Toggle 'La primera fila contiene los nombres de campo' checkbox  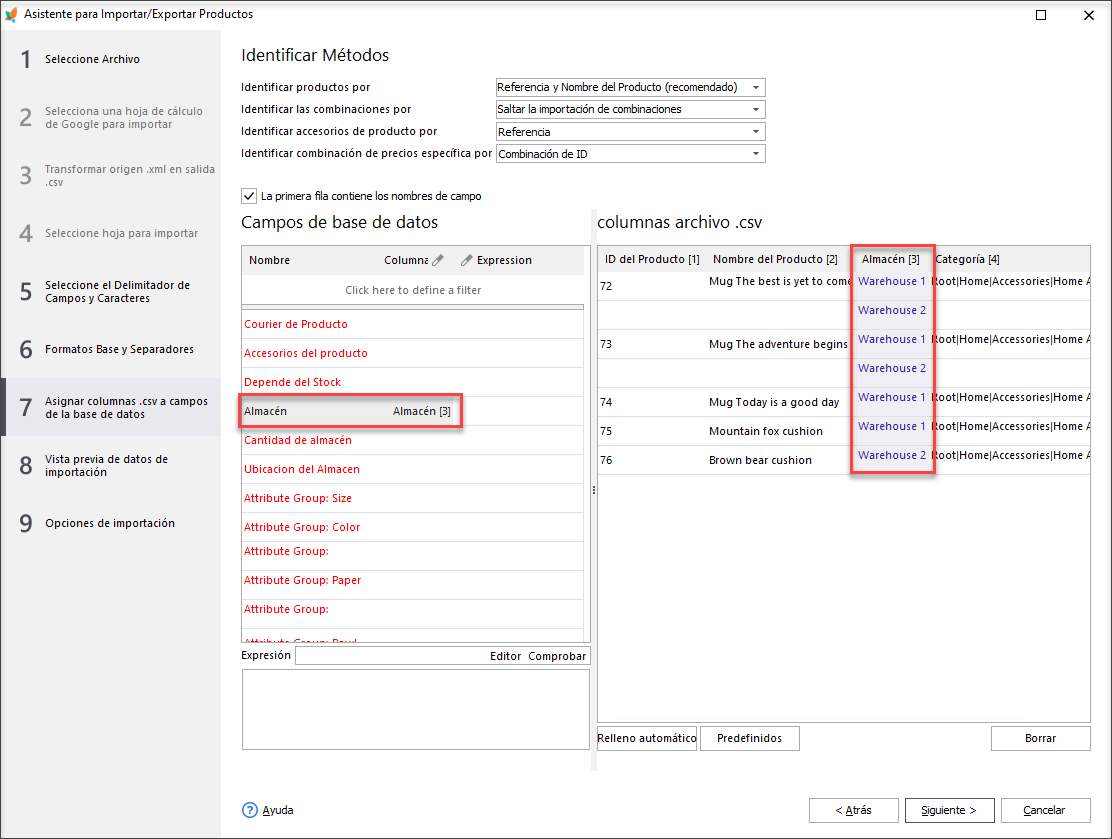[x=249, y=196]
